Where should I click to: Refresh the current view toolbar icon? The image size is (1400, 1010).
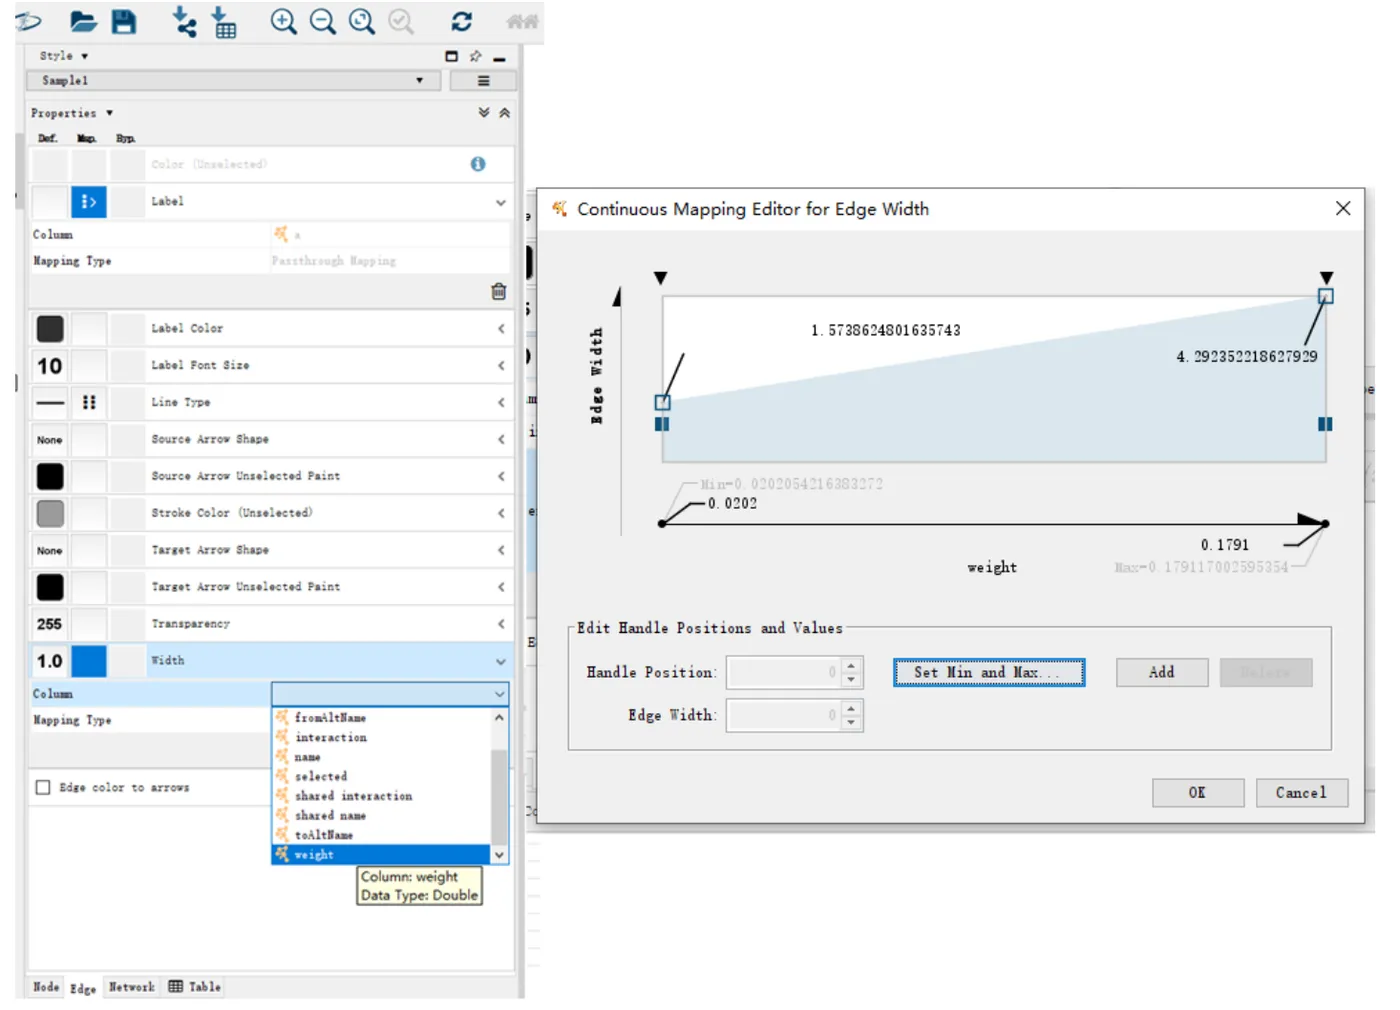tap(461, 22)
